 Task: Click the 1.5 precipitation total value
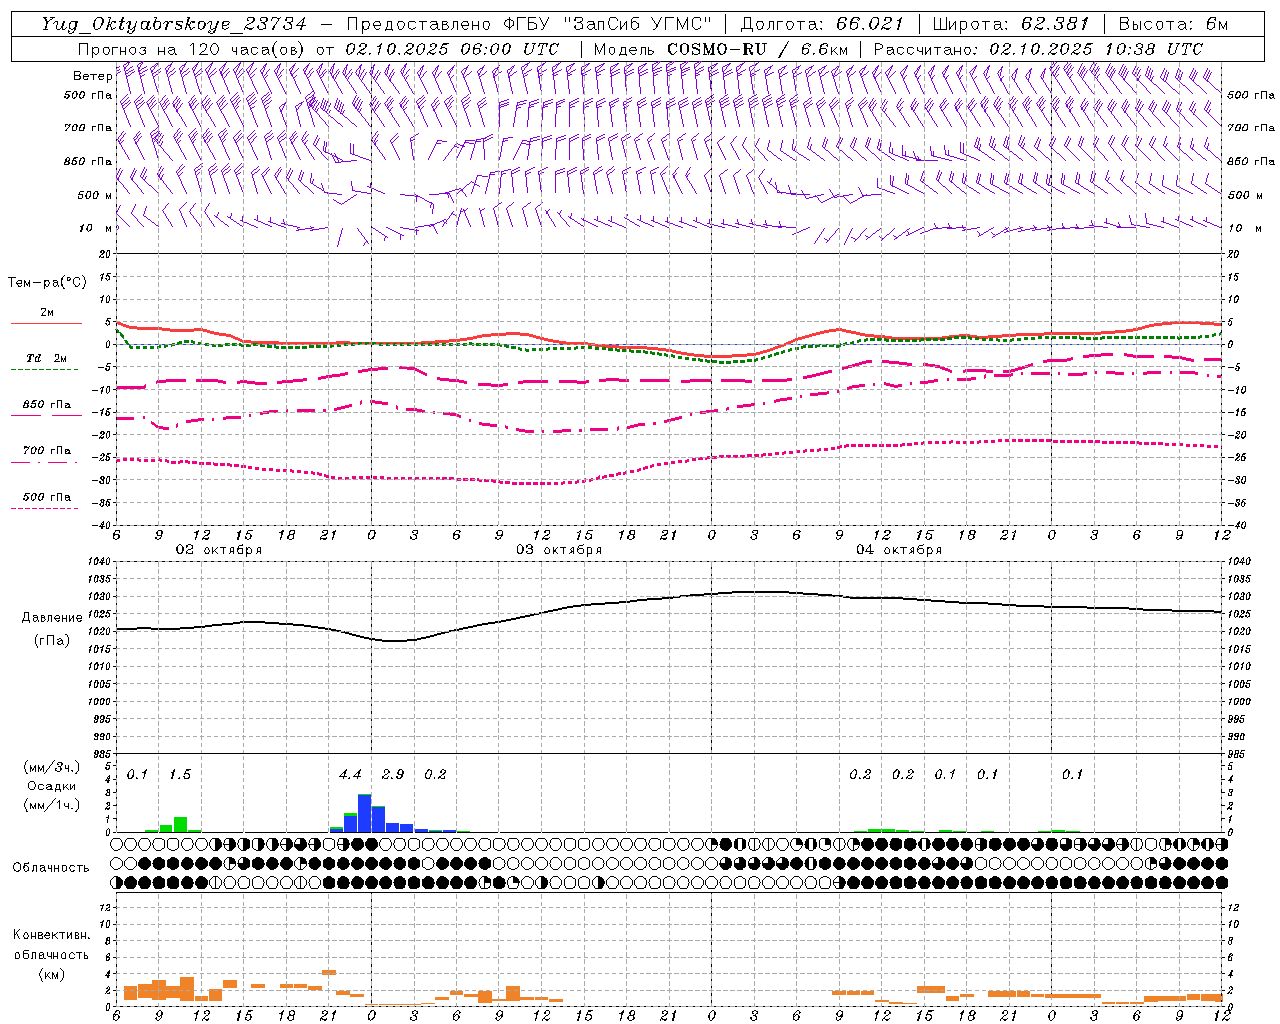point(180,775)
